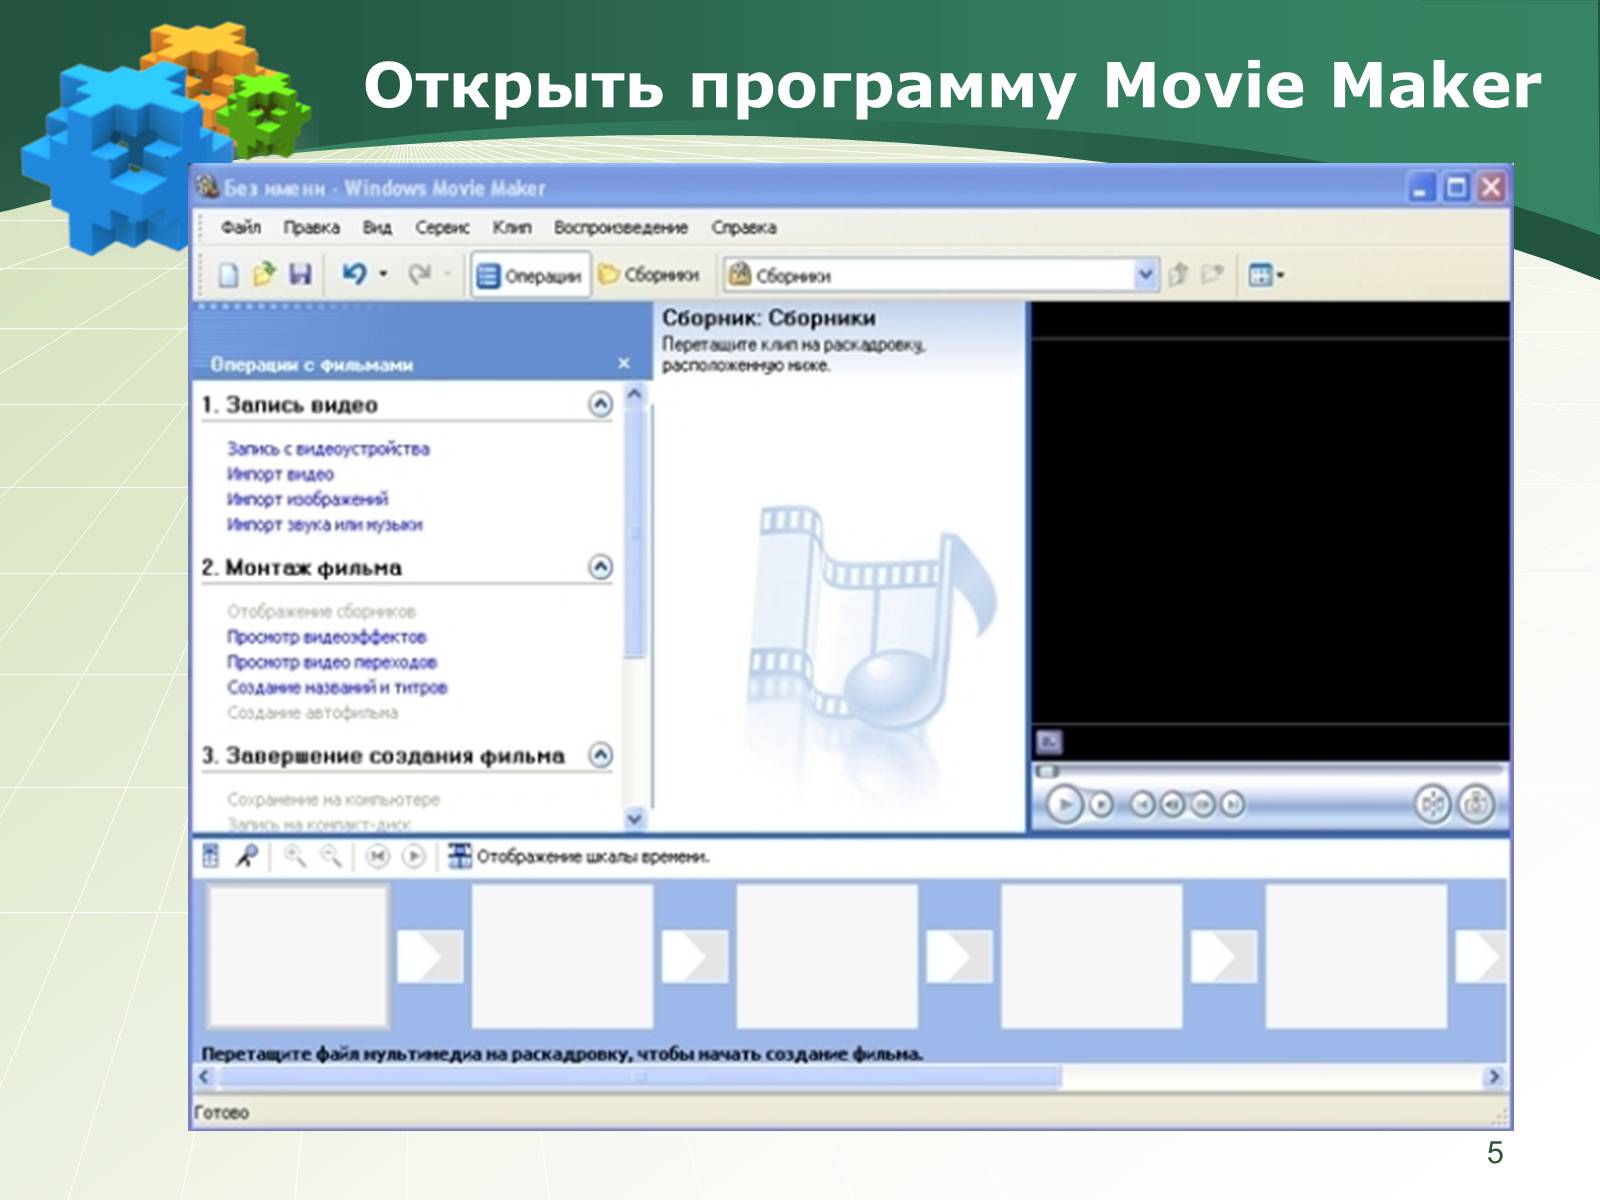Click the Take Picture camera icon
The height and width of the screenshot is (1200, 1600).
(x=1477, y=804)
